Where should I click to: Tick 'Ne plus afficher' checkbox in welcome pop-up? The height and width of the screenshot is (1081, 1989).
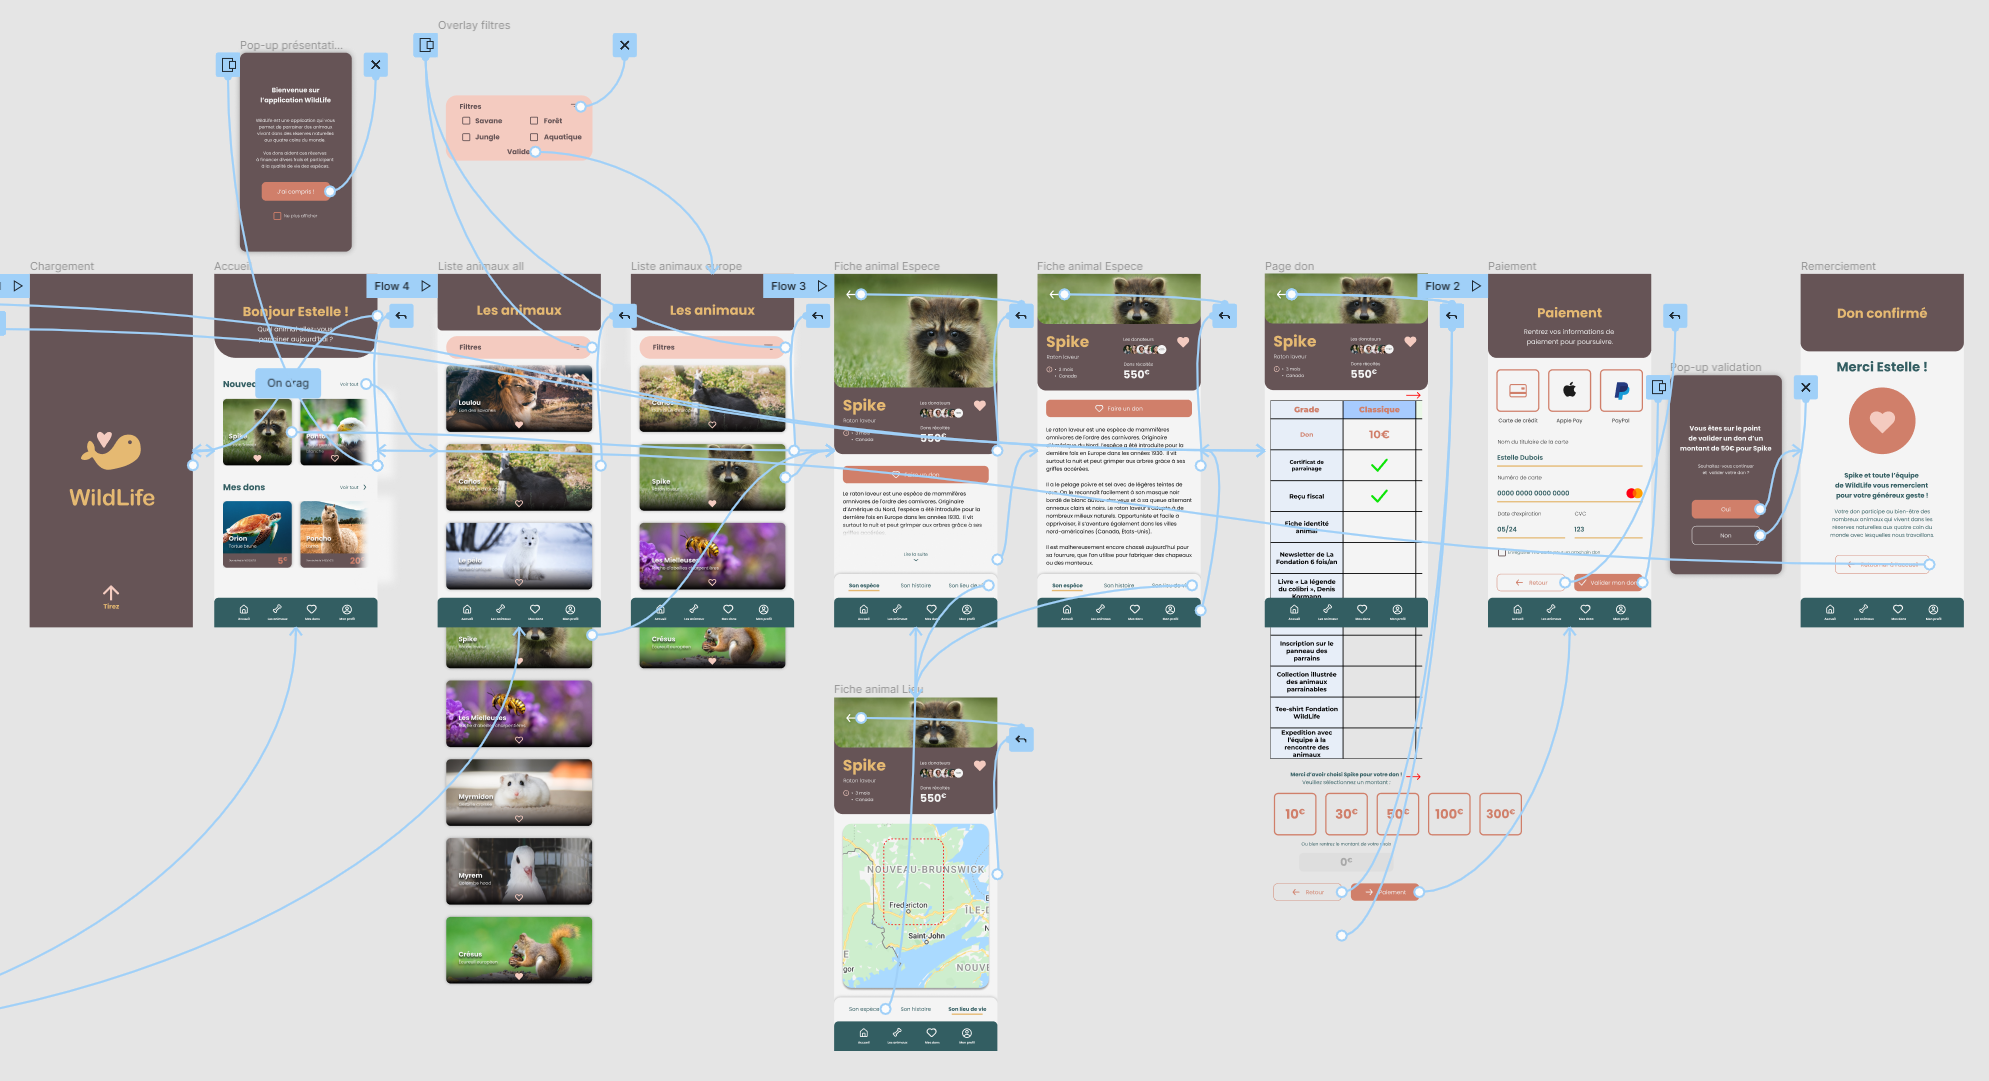point(277,216)
